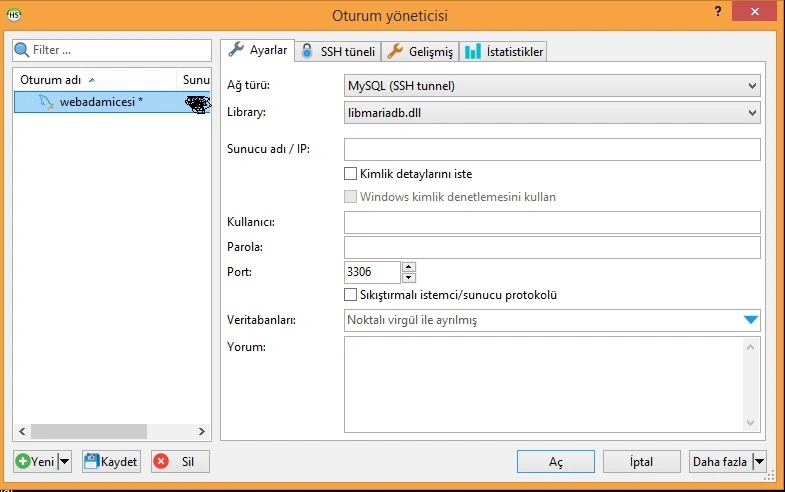
Task: Click the Sunucu adı / IP field
Action: coord(552,149)
